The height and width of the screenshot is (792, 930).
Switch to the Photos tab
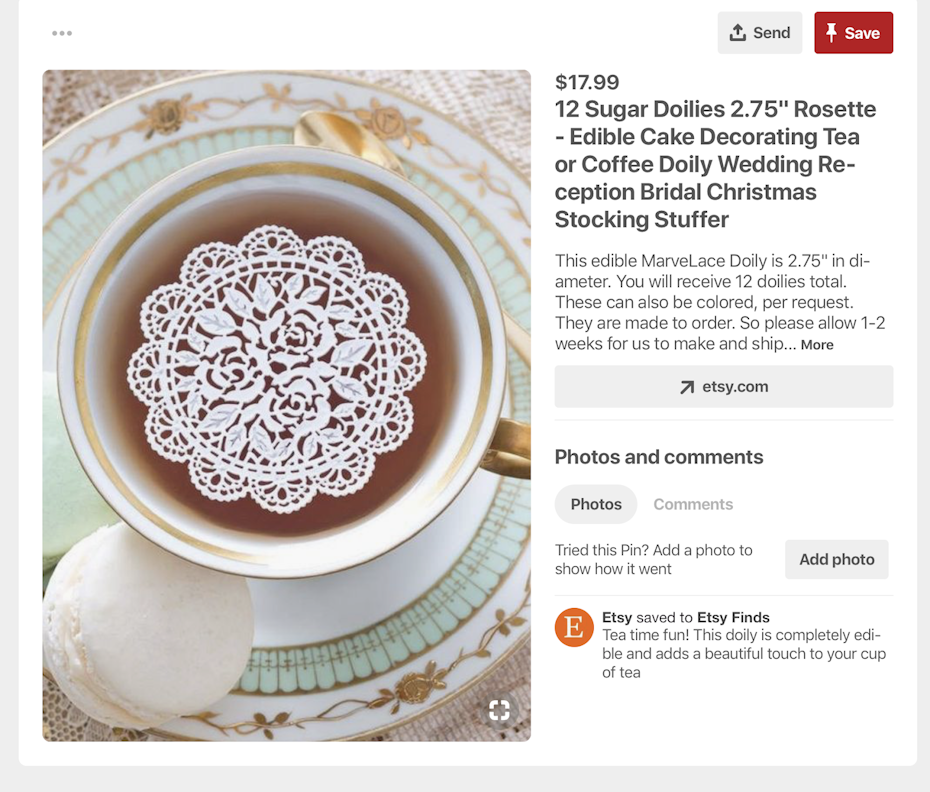pyautogui.click(x=596, y=504)
